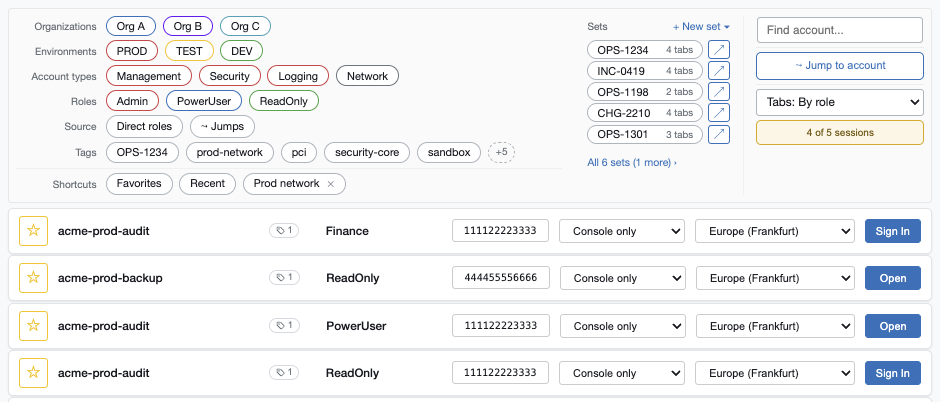This screenshot has height=402, width=940.
Task: Toggle the PROD environment filter
Action: coord(132,52)
